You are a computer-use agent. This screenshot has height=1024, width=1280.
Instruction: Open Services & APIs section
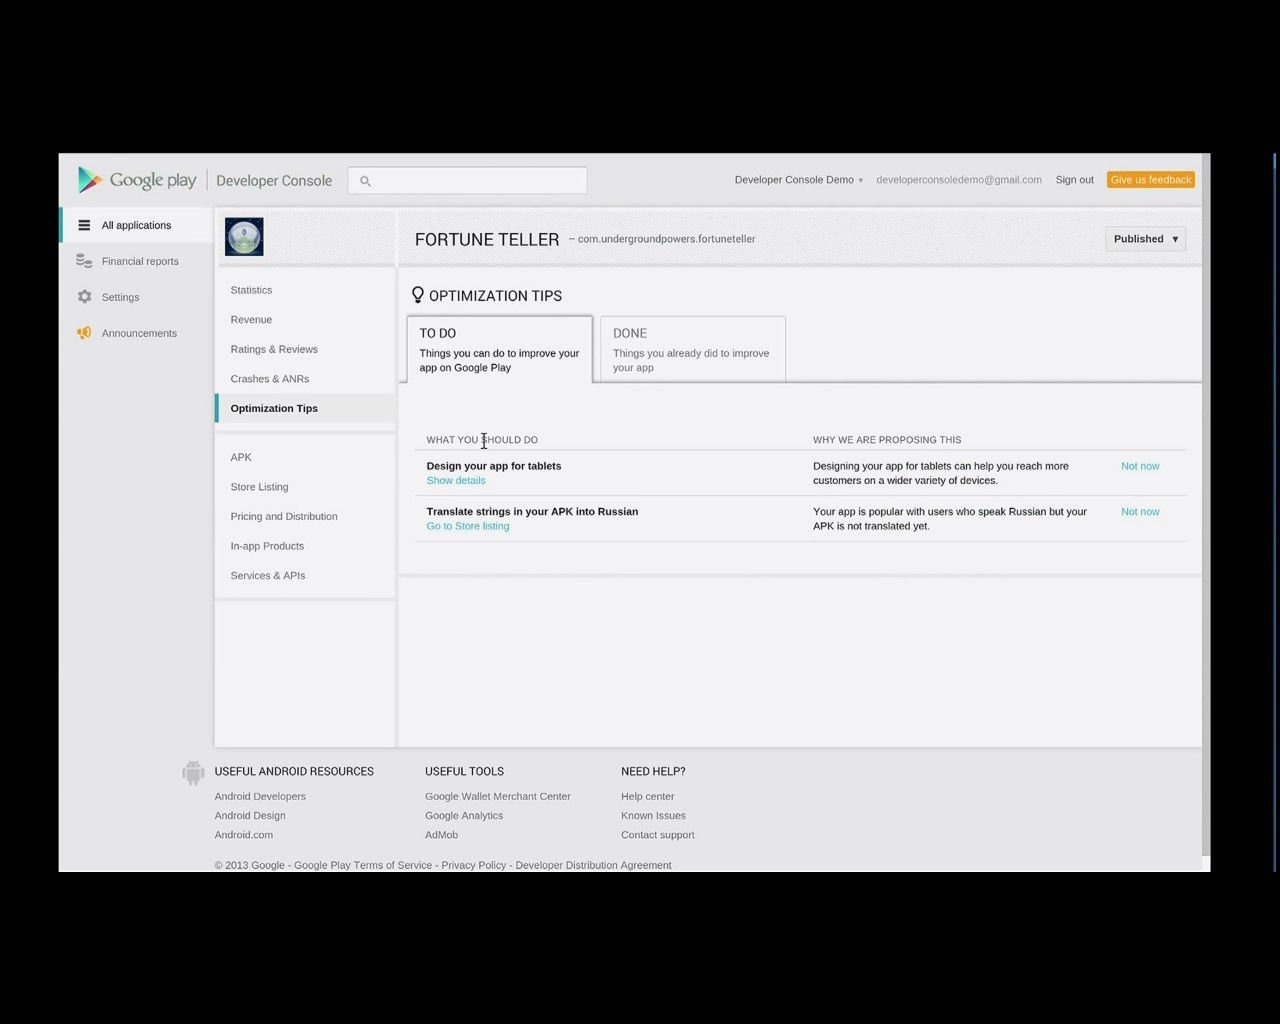click(268, 575)
